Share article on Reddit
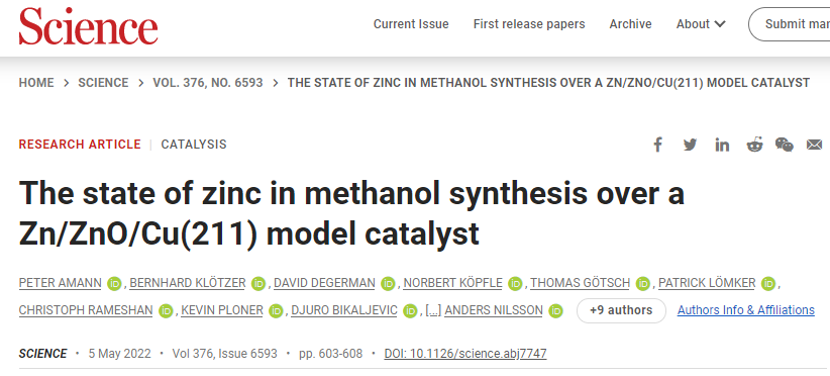Viewport: 830px width, 376px height. [x=754, y=145]
